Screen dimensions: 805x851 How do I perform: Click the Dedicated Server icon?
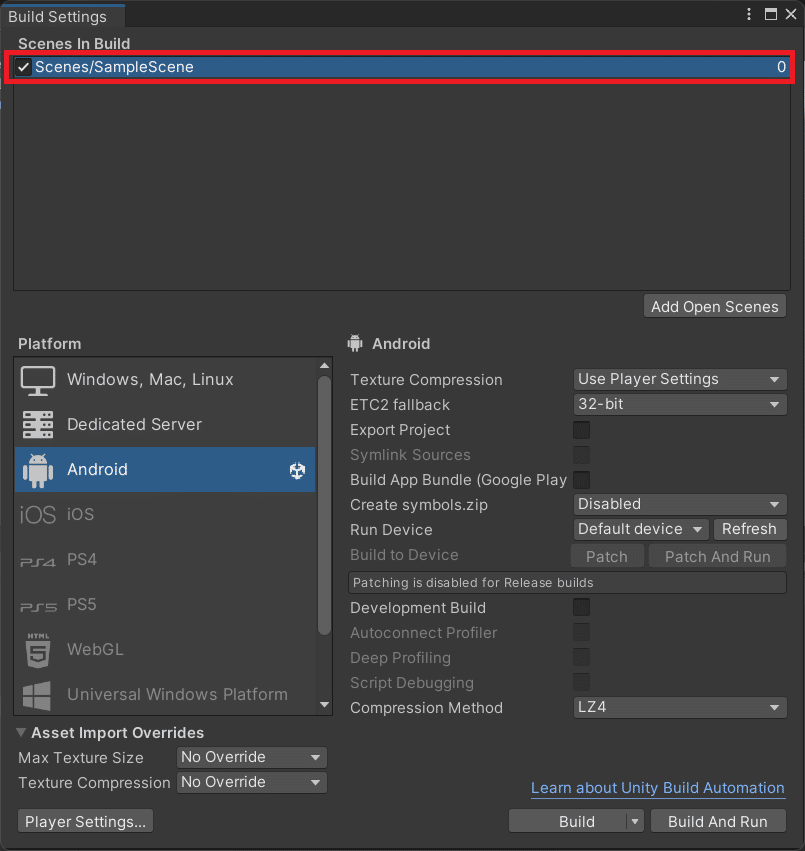[37, 425]
